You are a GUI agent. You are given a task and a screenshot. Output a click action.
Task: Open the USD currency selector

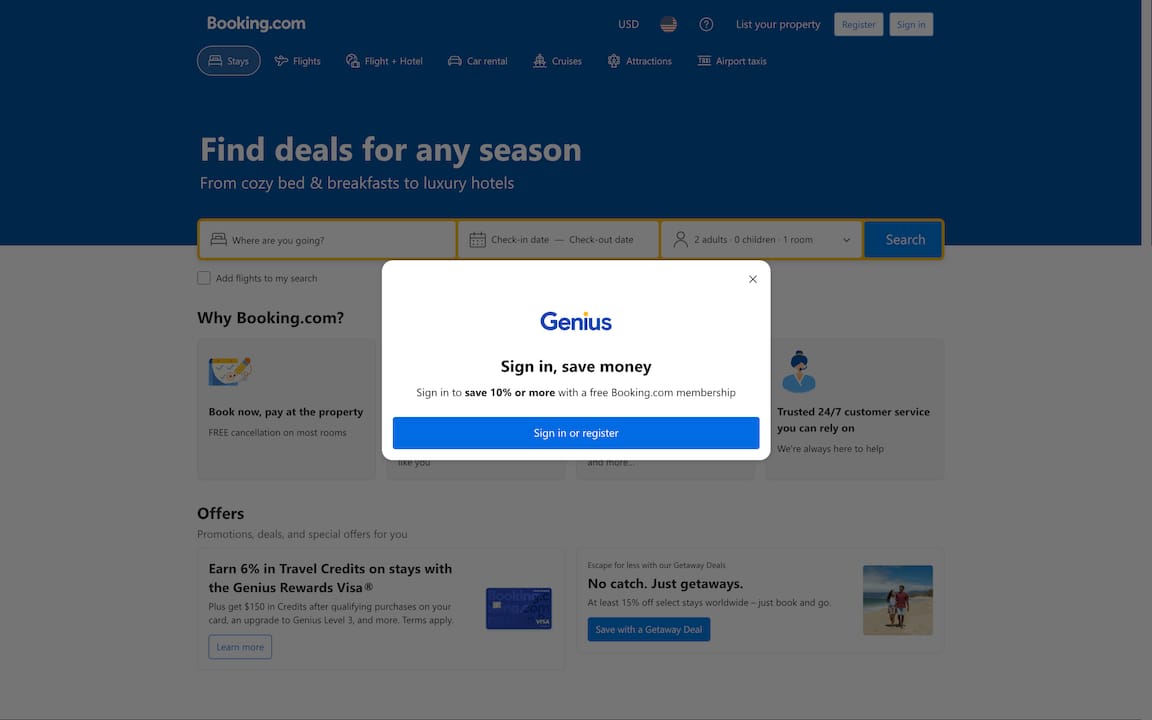click(628, 23)
